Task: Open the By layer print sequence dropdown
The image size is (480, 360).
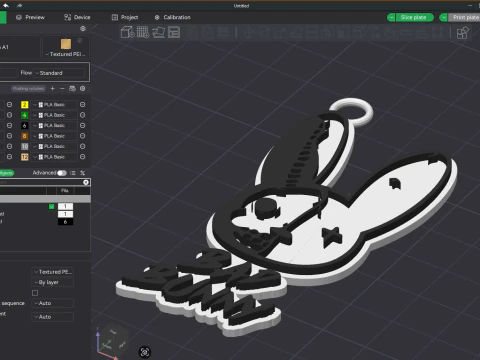Action: [53, 282]
